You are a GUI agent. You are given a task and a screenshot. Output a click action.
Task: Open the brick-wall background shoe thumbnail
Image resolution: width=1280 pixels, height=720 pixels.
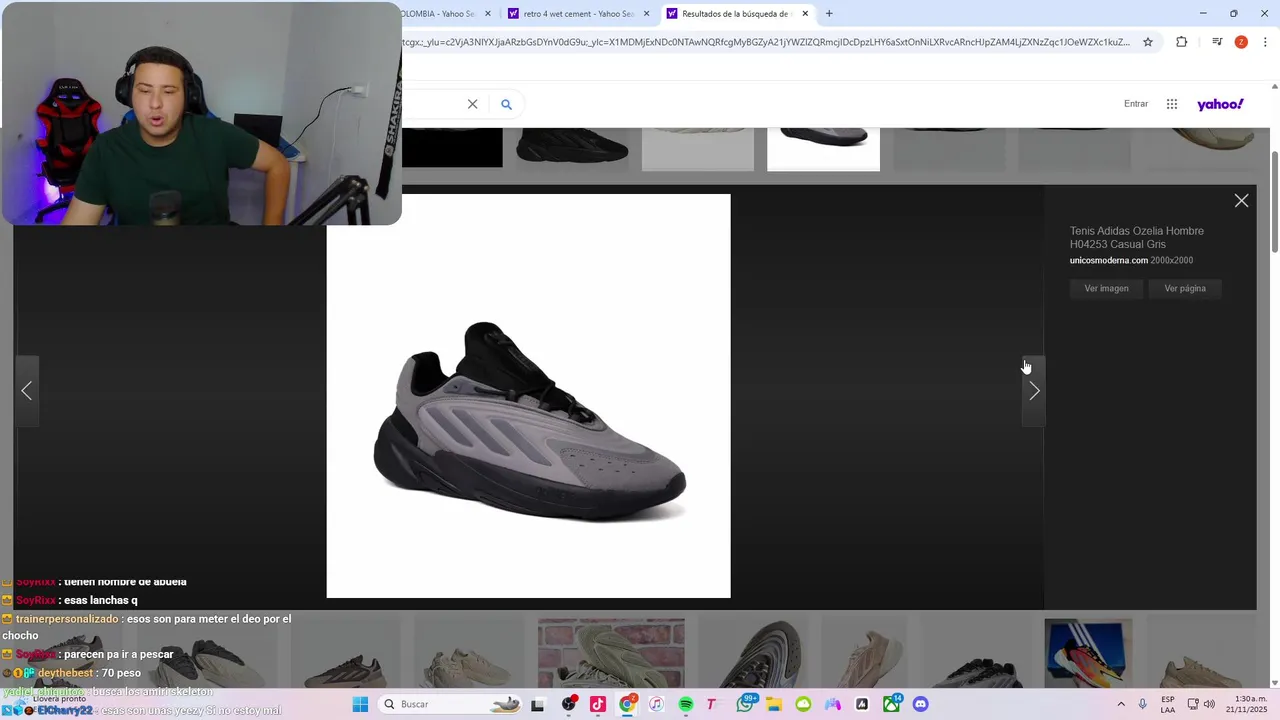(x=611, y=653)
